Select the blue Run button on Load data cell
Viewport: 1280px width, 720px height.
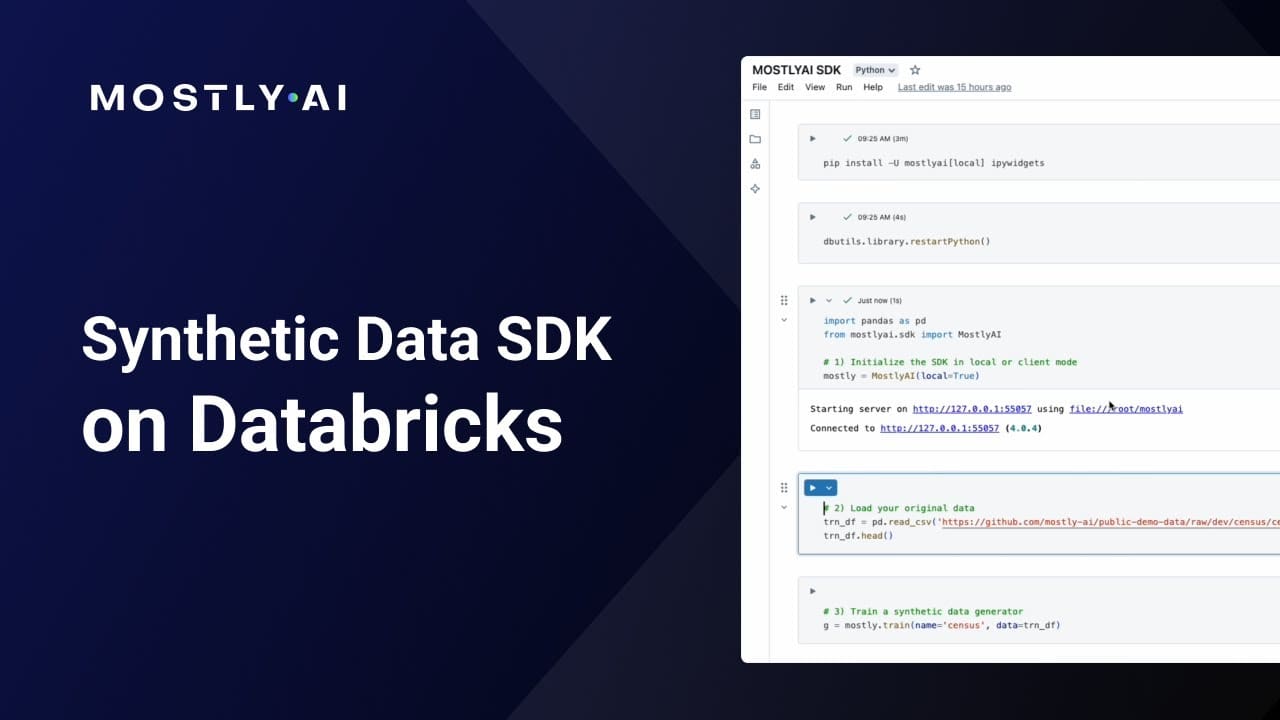point(814,487)
